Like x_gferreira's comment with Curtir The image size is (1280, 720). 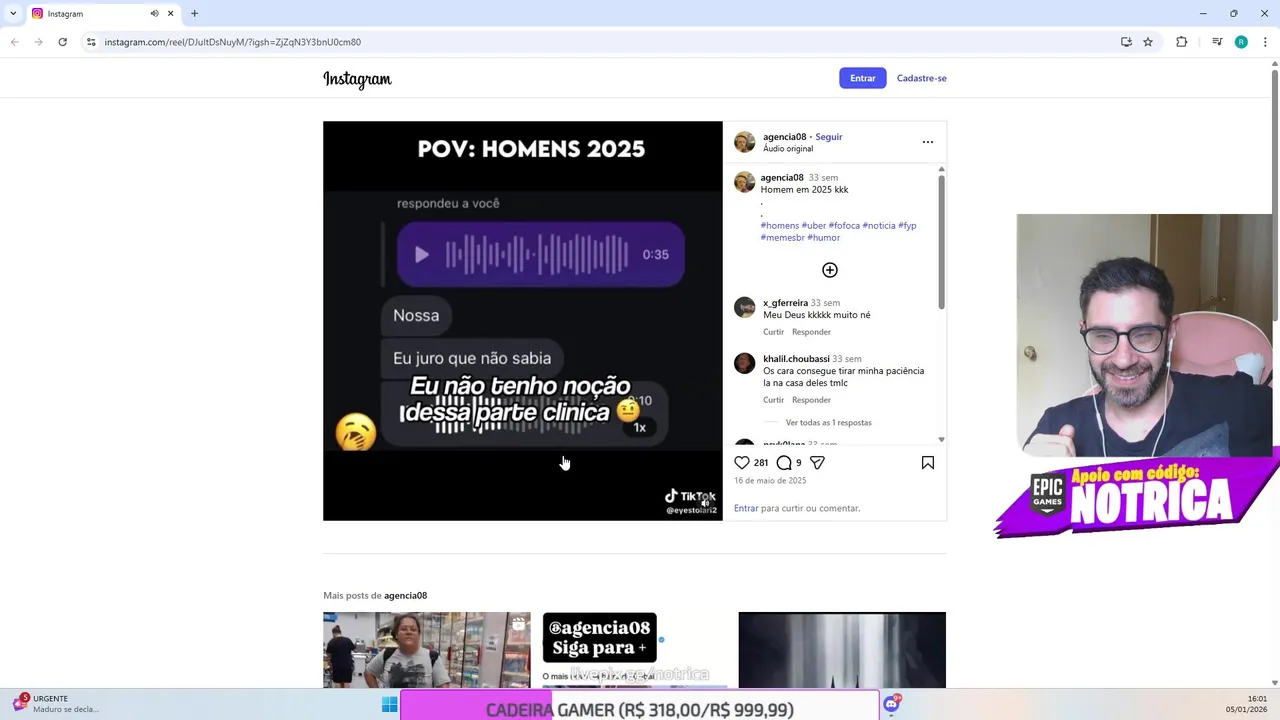pos(773,332)
